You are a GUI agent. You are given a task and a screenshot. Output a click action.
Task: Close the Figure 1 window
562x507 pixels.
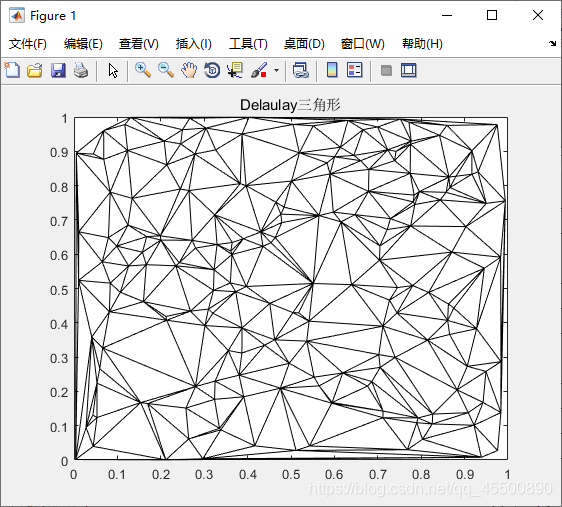[x=538, y=15]
